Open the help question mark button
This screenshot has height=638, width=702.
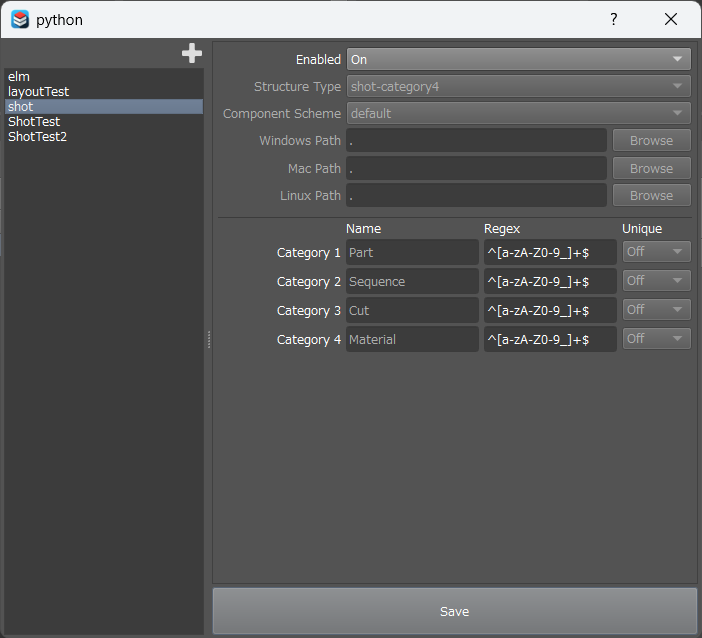point(613,19)
